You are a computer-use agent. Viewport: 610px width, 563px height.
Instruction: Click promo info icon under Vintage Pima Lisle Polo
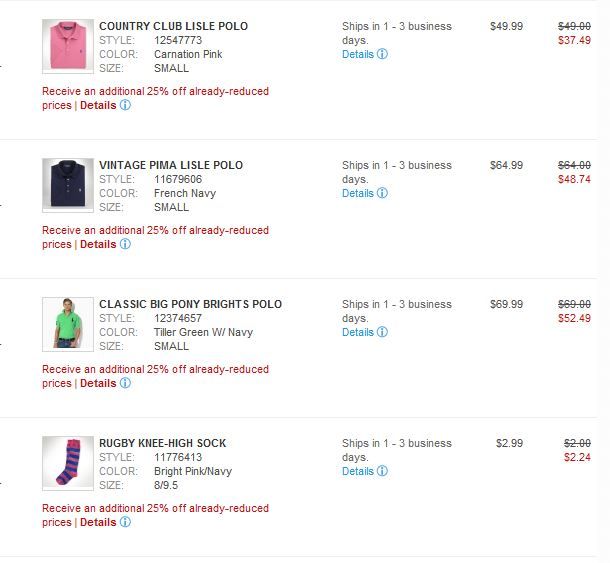[125, 244]
